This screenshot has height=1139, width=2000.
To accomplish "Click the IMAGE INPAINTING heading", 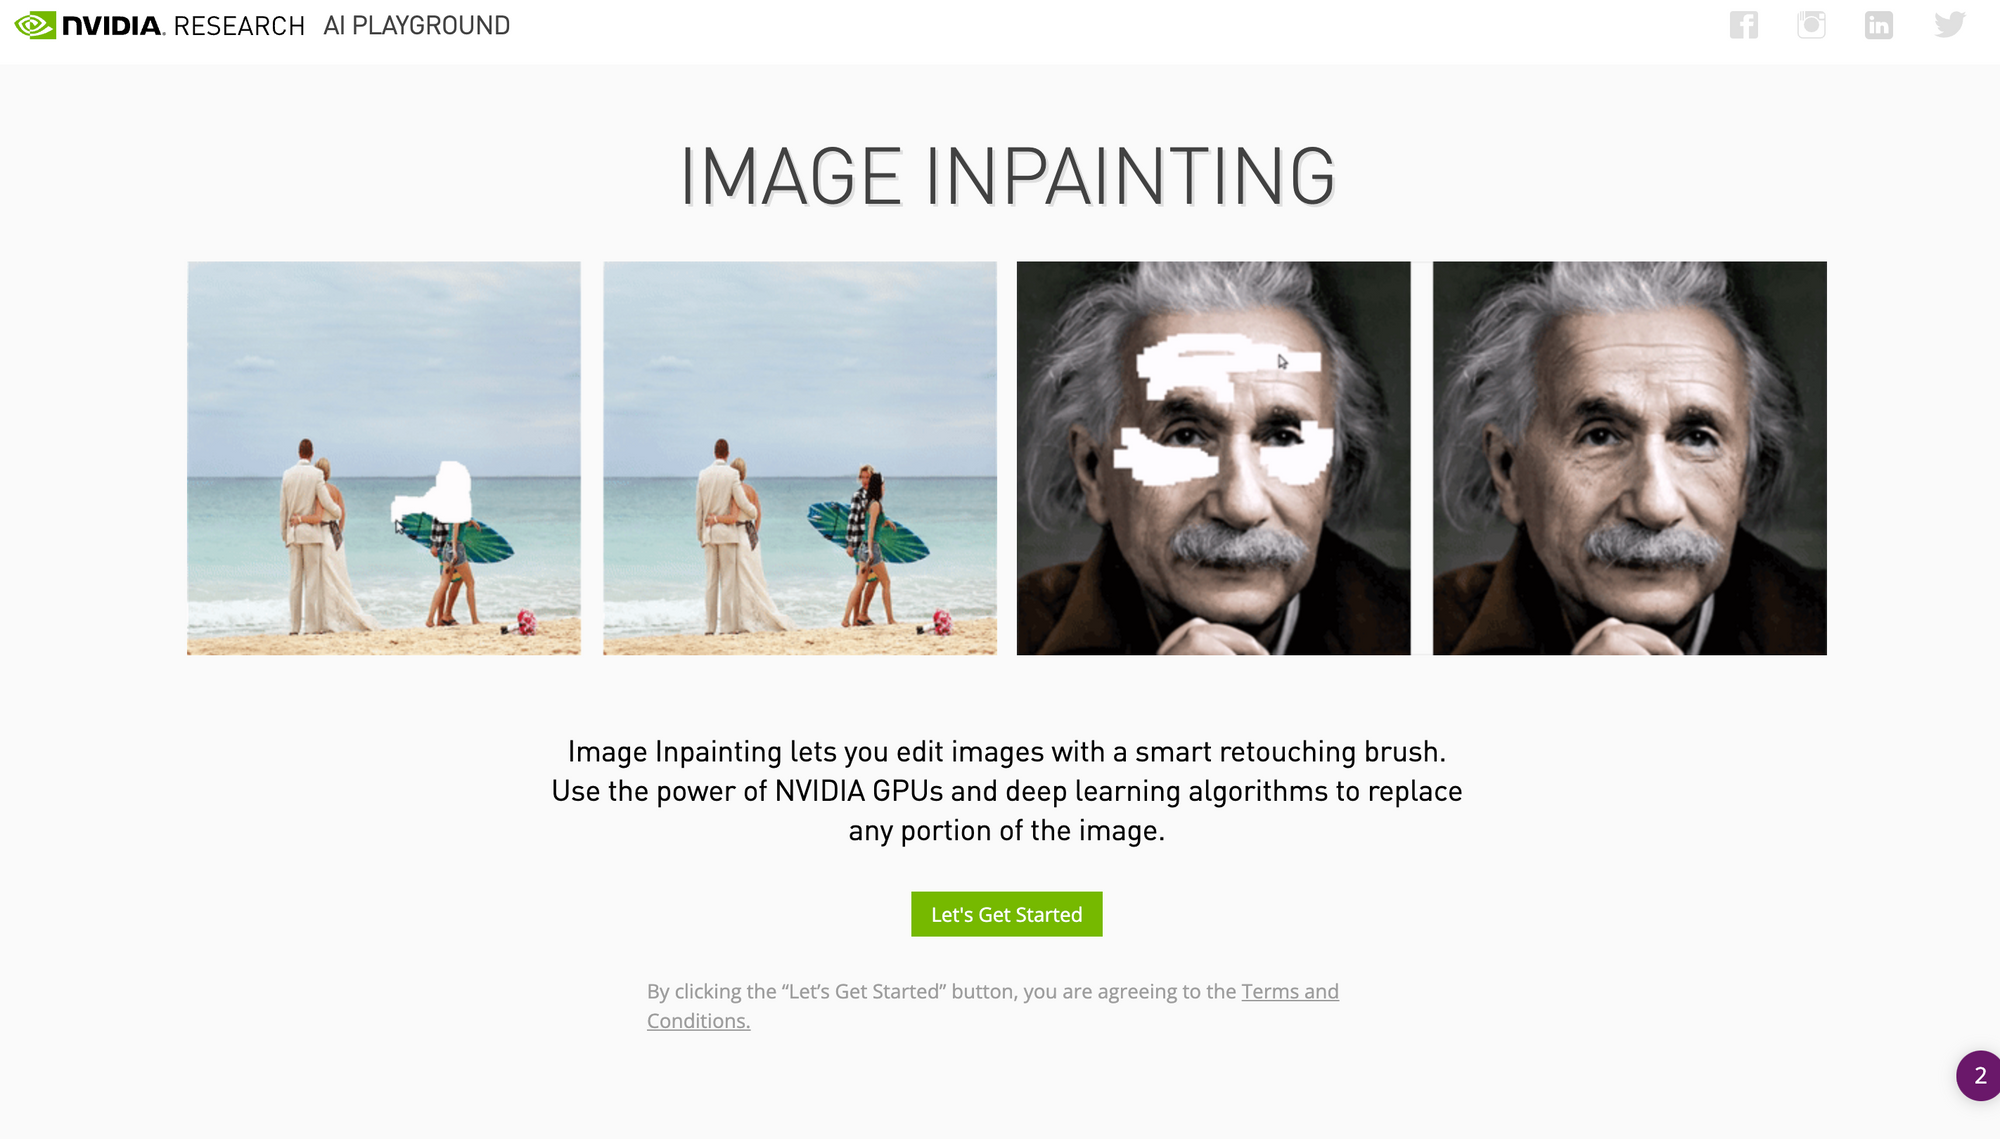I will point(1007,177).
